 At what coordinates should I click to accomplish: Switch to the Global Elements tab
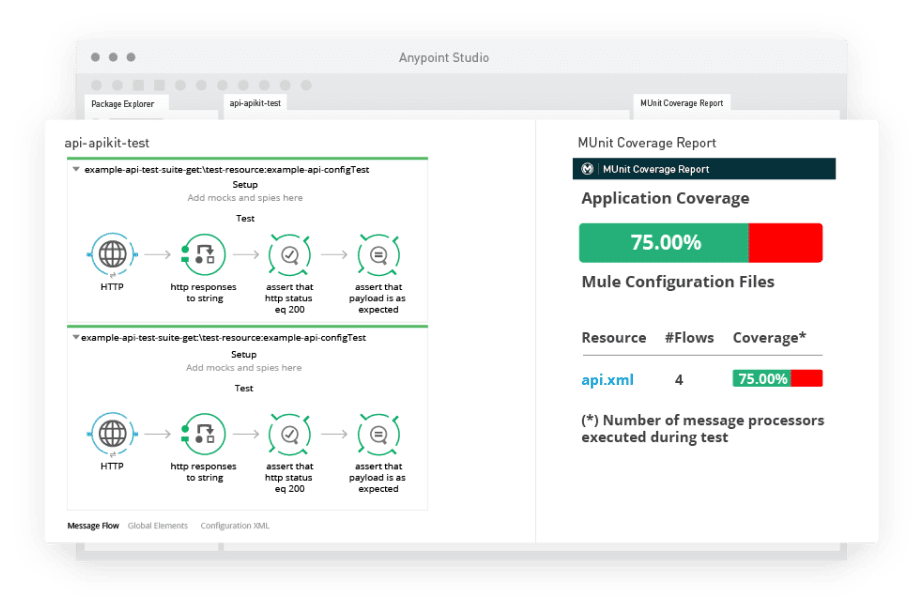[x=158, y=525]
